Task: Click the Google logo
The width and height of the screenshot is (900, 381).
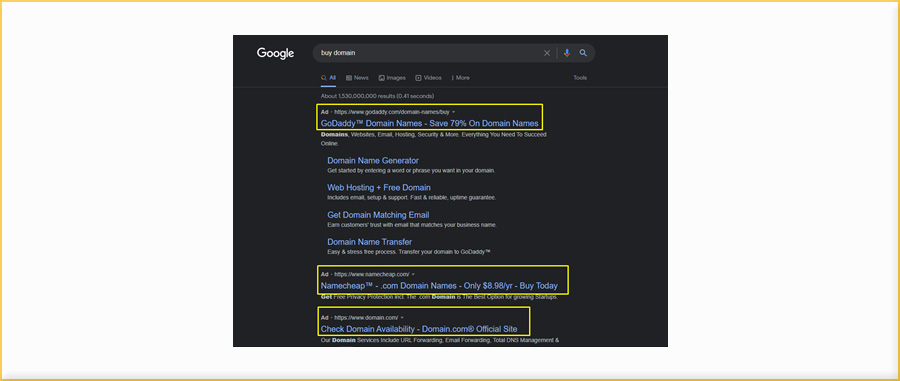Action: click(276, 53)
